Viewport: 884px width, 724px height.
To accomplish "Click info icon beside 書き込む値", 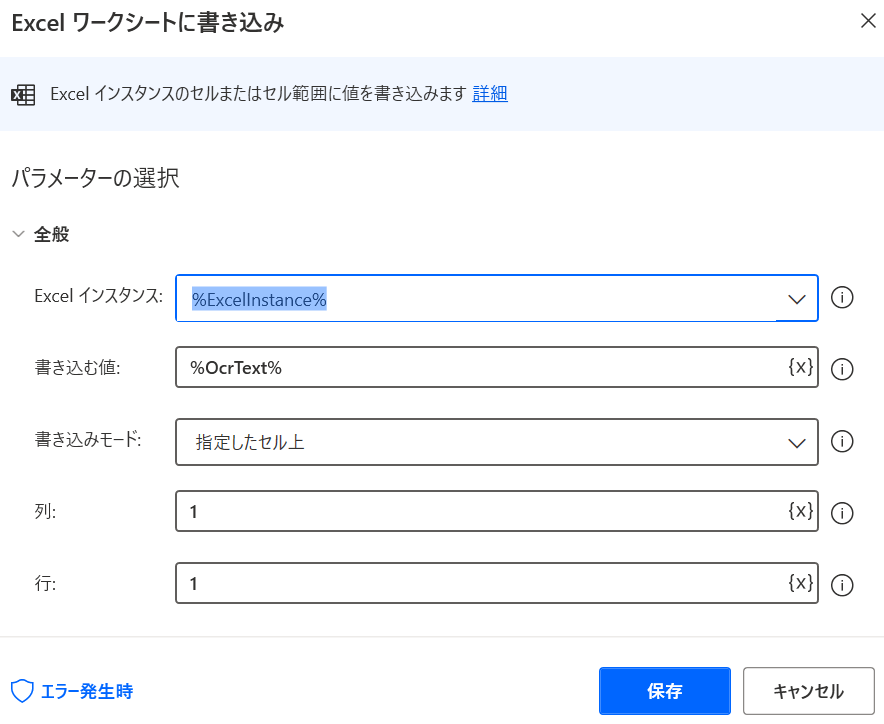I will click(x=842, y=368).
